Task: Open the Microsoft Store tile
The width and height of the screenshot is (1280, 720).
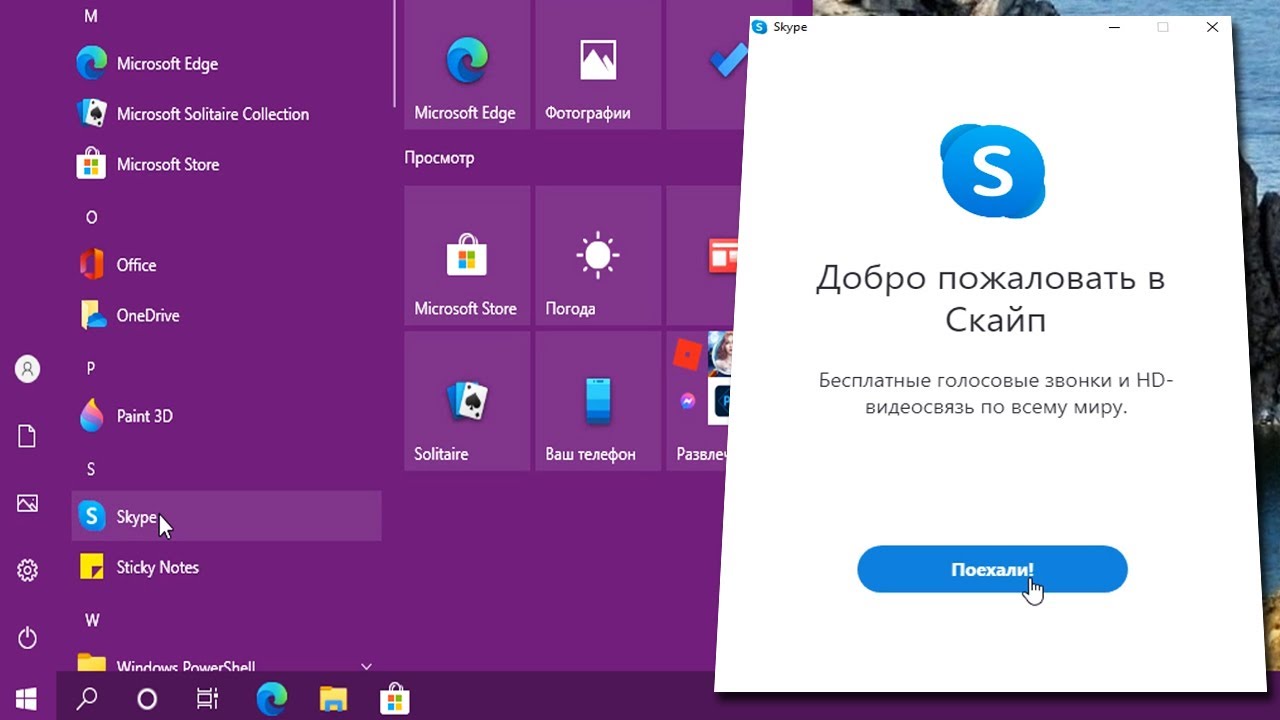Action: pyautogui.click(x=467, y=255)
